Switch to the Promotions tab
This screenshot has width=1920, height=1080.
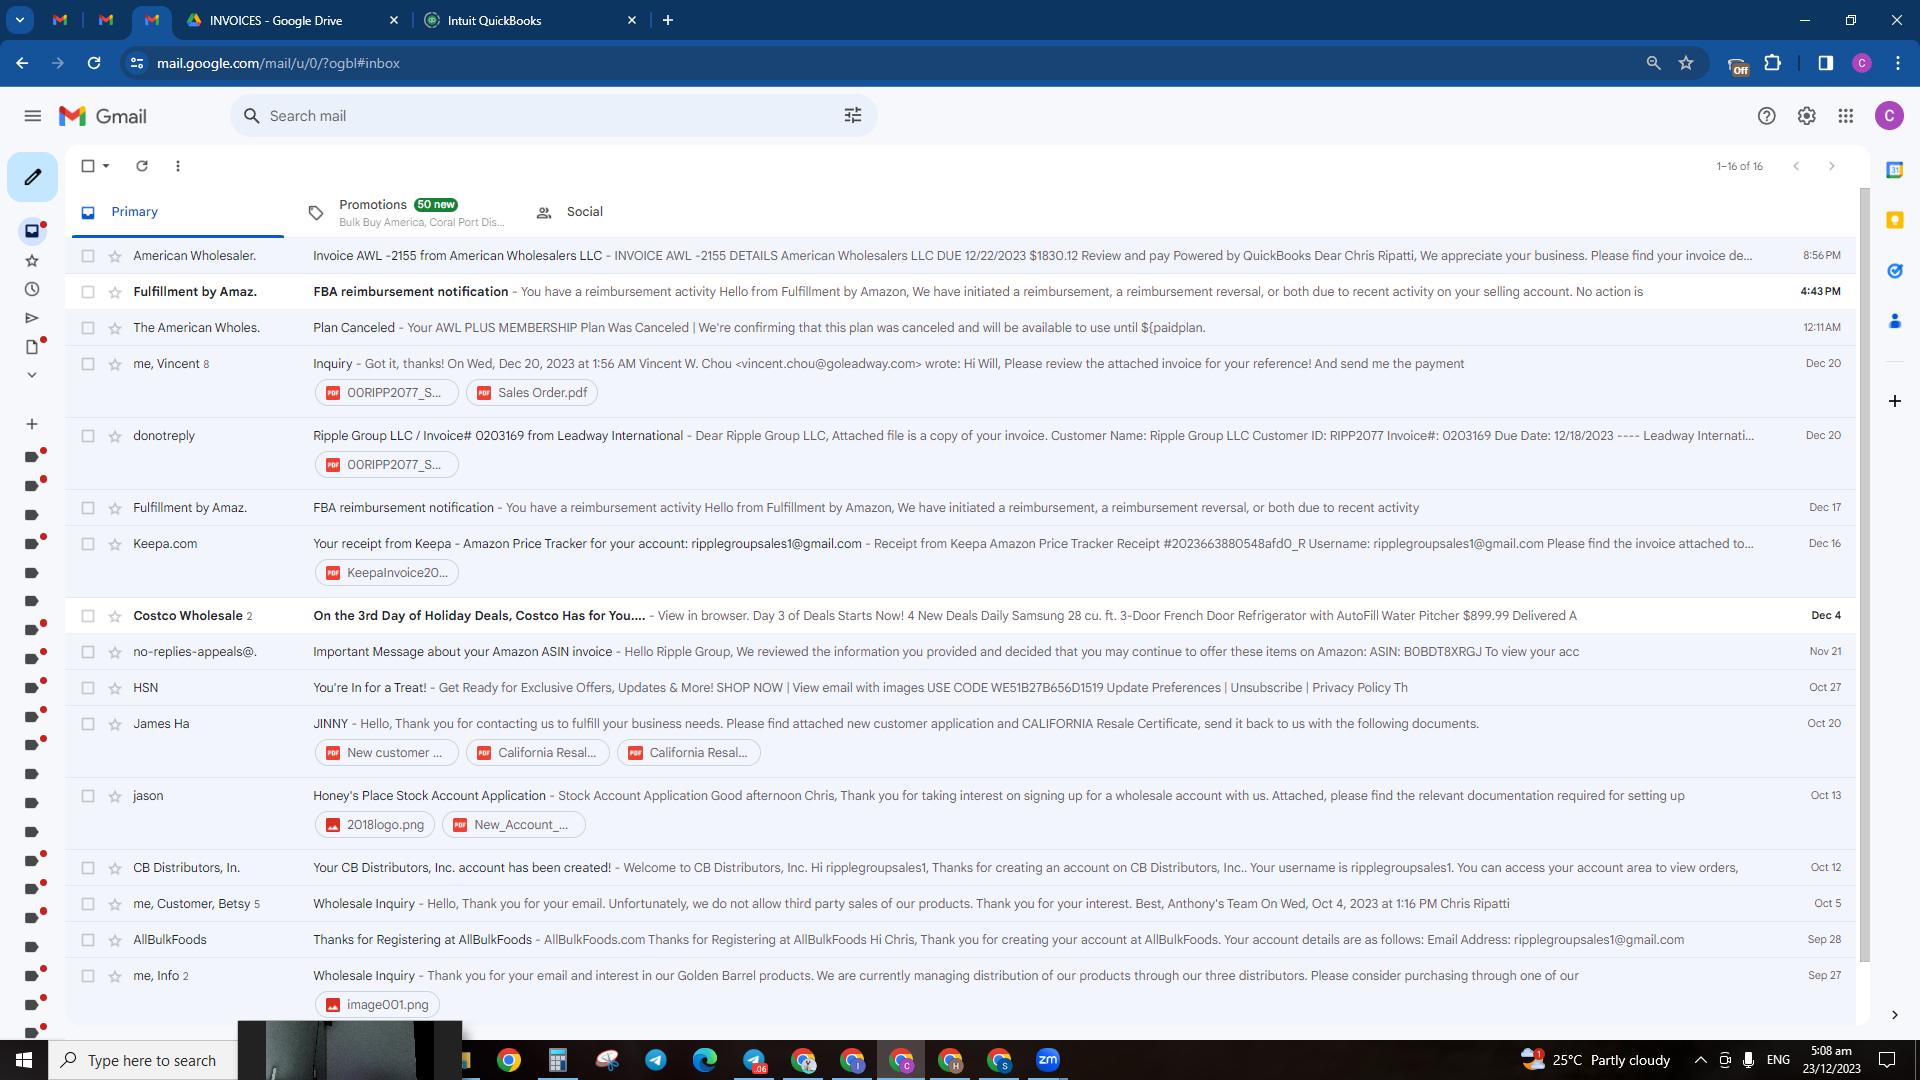tap(407, 212)
